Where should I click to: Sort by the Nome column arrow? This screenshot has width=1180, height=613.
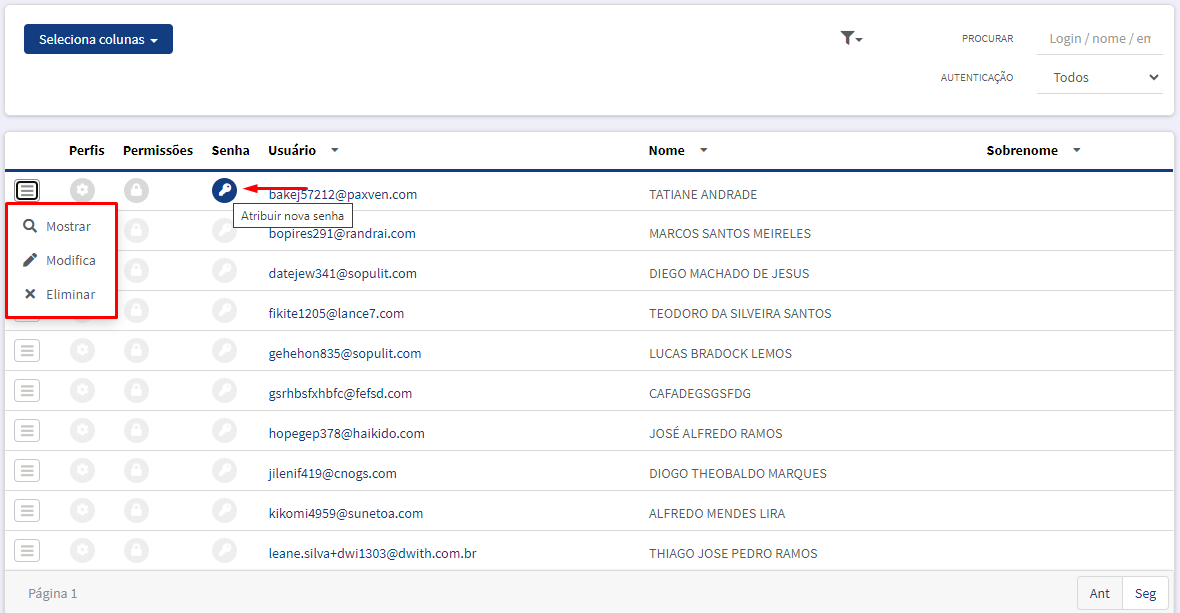(704, 150)
